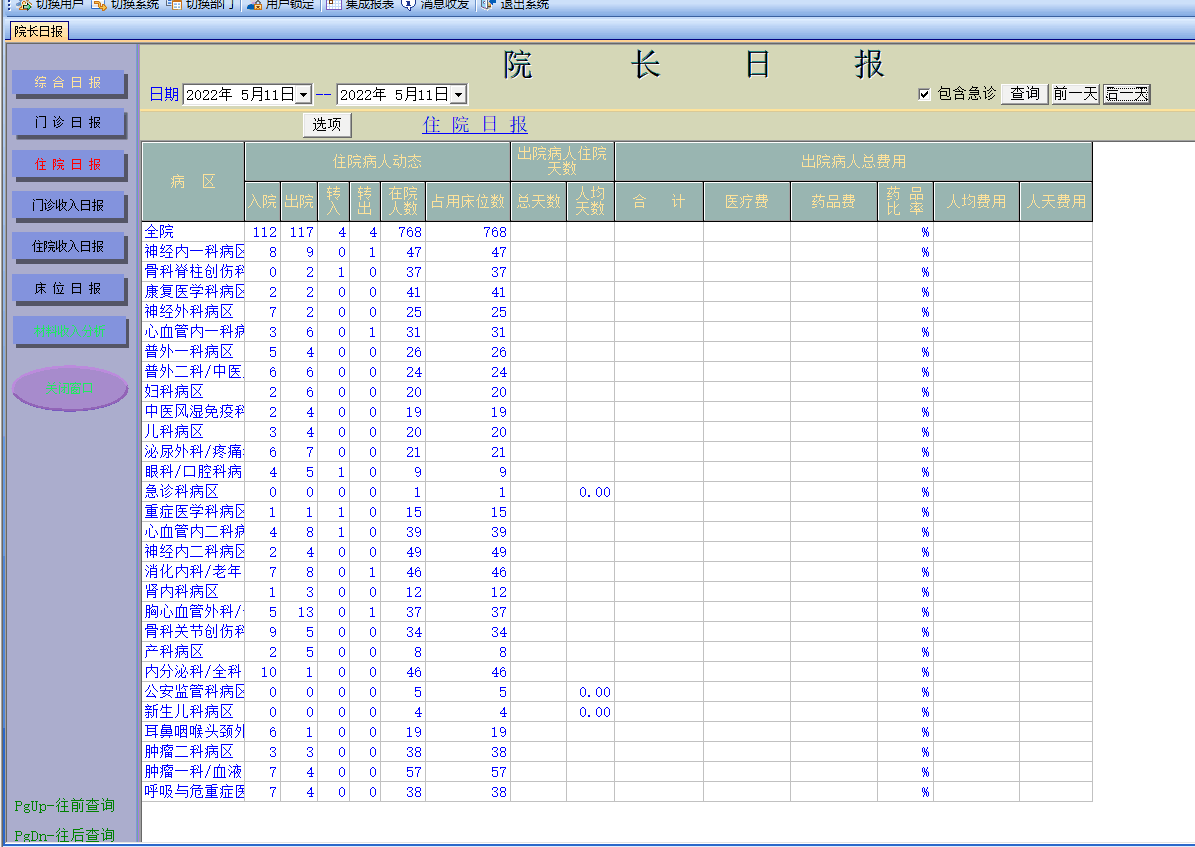Select 住院日报 in the sidebar
1195x847 pixels.
[68, 164]
